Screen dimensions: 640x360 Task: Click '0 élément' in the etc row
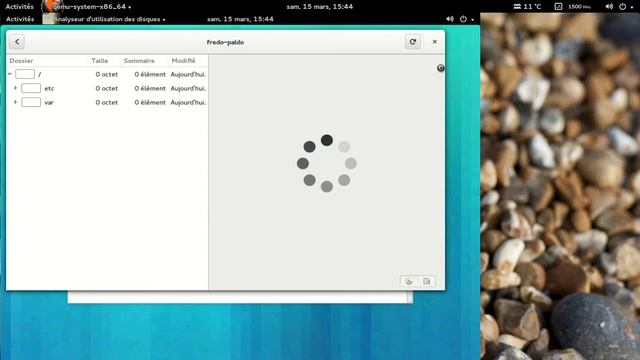coord(150,88)
